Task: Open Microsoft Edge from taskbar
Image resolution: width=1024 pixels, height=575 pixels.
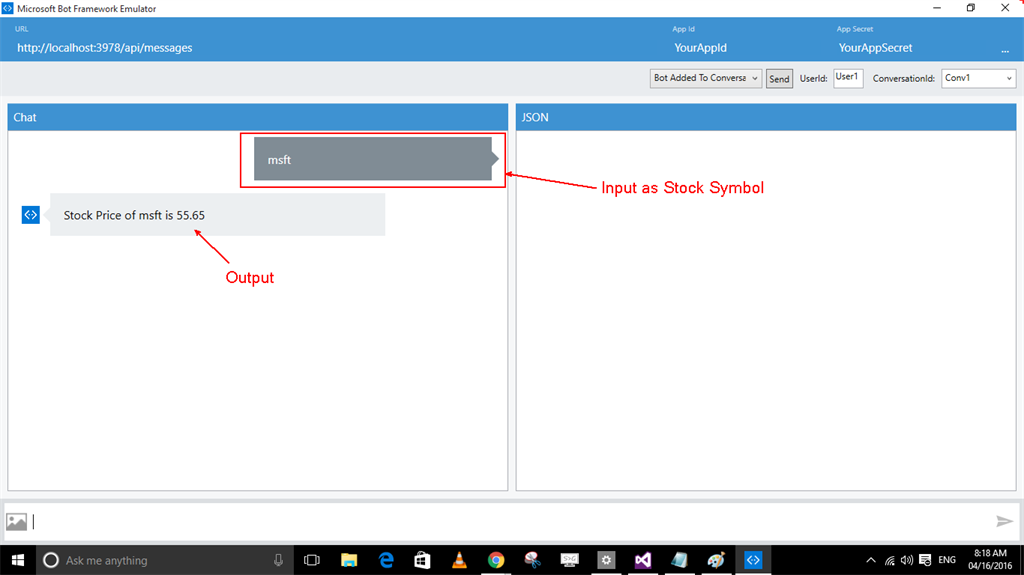Action: [x=386, y=560]
